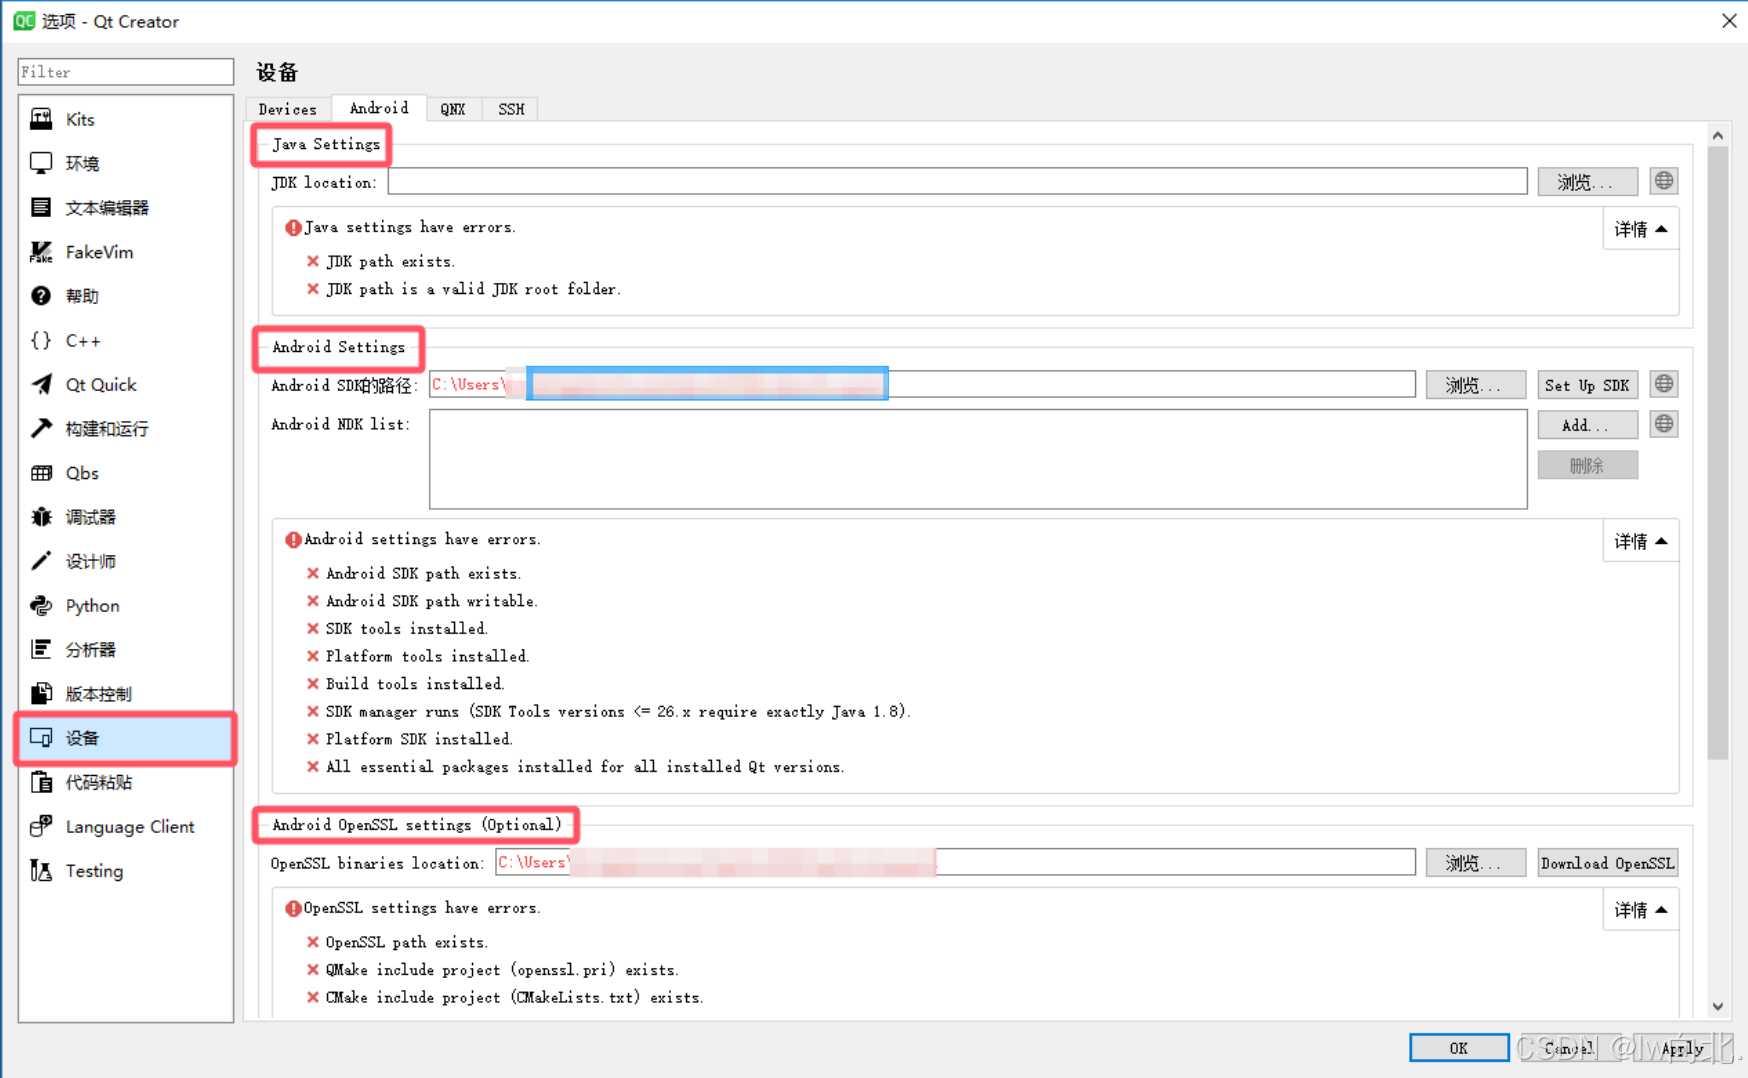
Task: Collapse the OpenSSL settings 详情 details
Action: click(x=1640, y=910)
